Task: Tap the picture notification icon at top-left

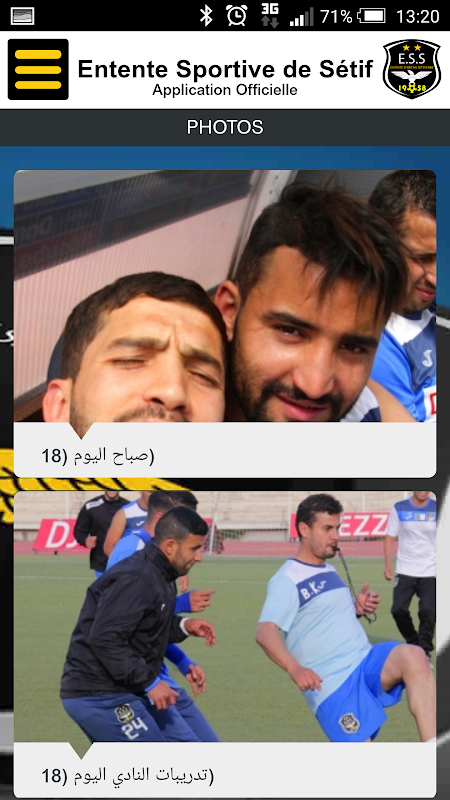Action: 22,16
